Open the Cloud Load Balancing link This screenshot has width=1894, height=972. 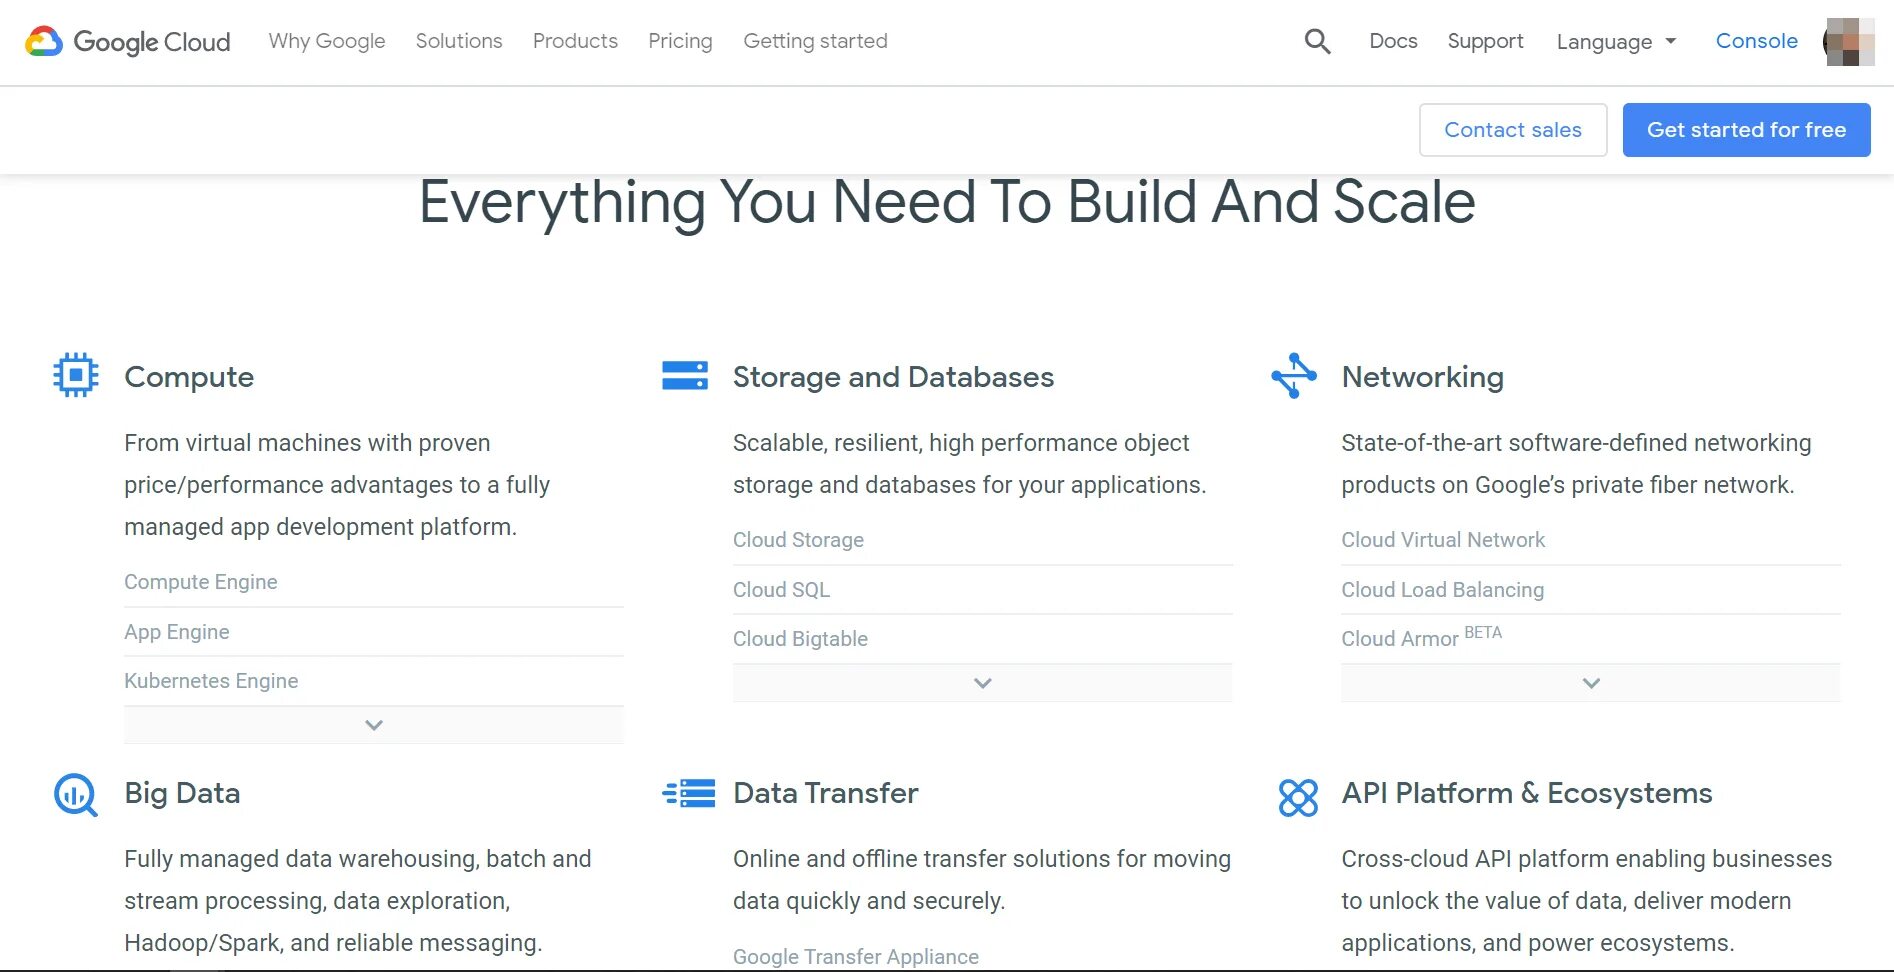[1442, 590]
